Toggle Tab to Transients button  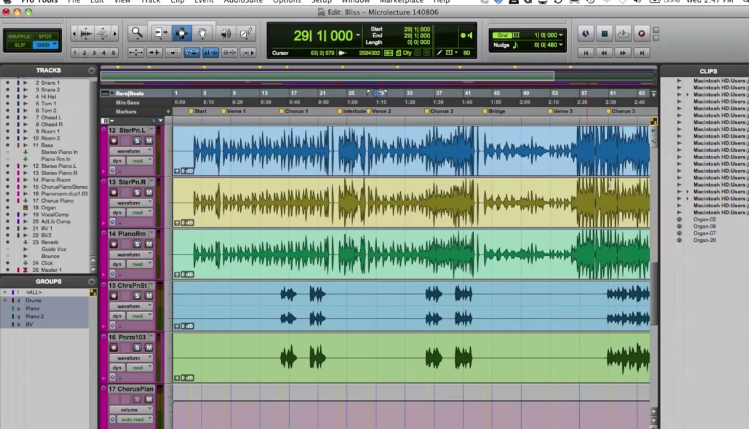(x=154, y=53)
